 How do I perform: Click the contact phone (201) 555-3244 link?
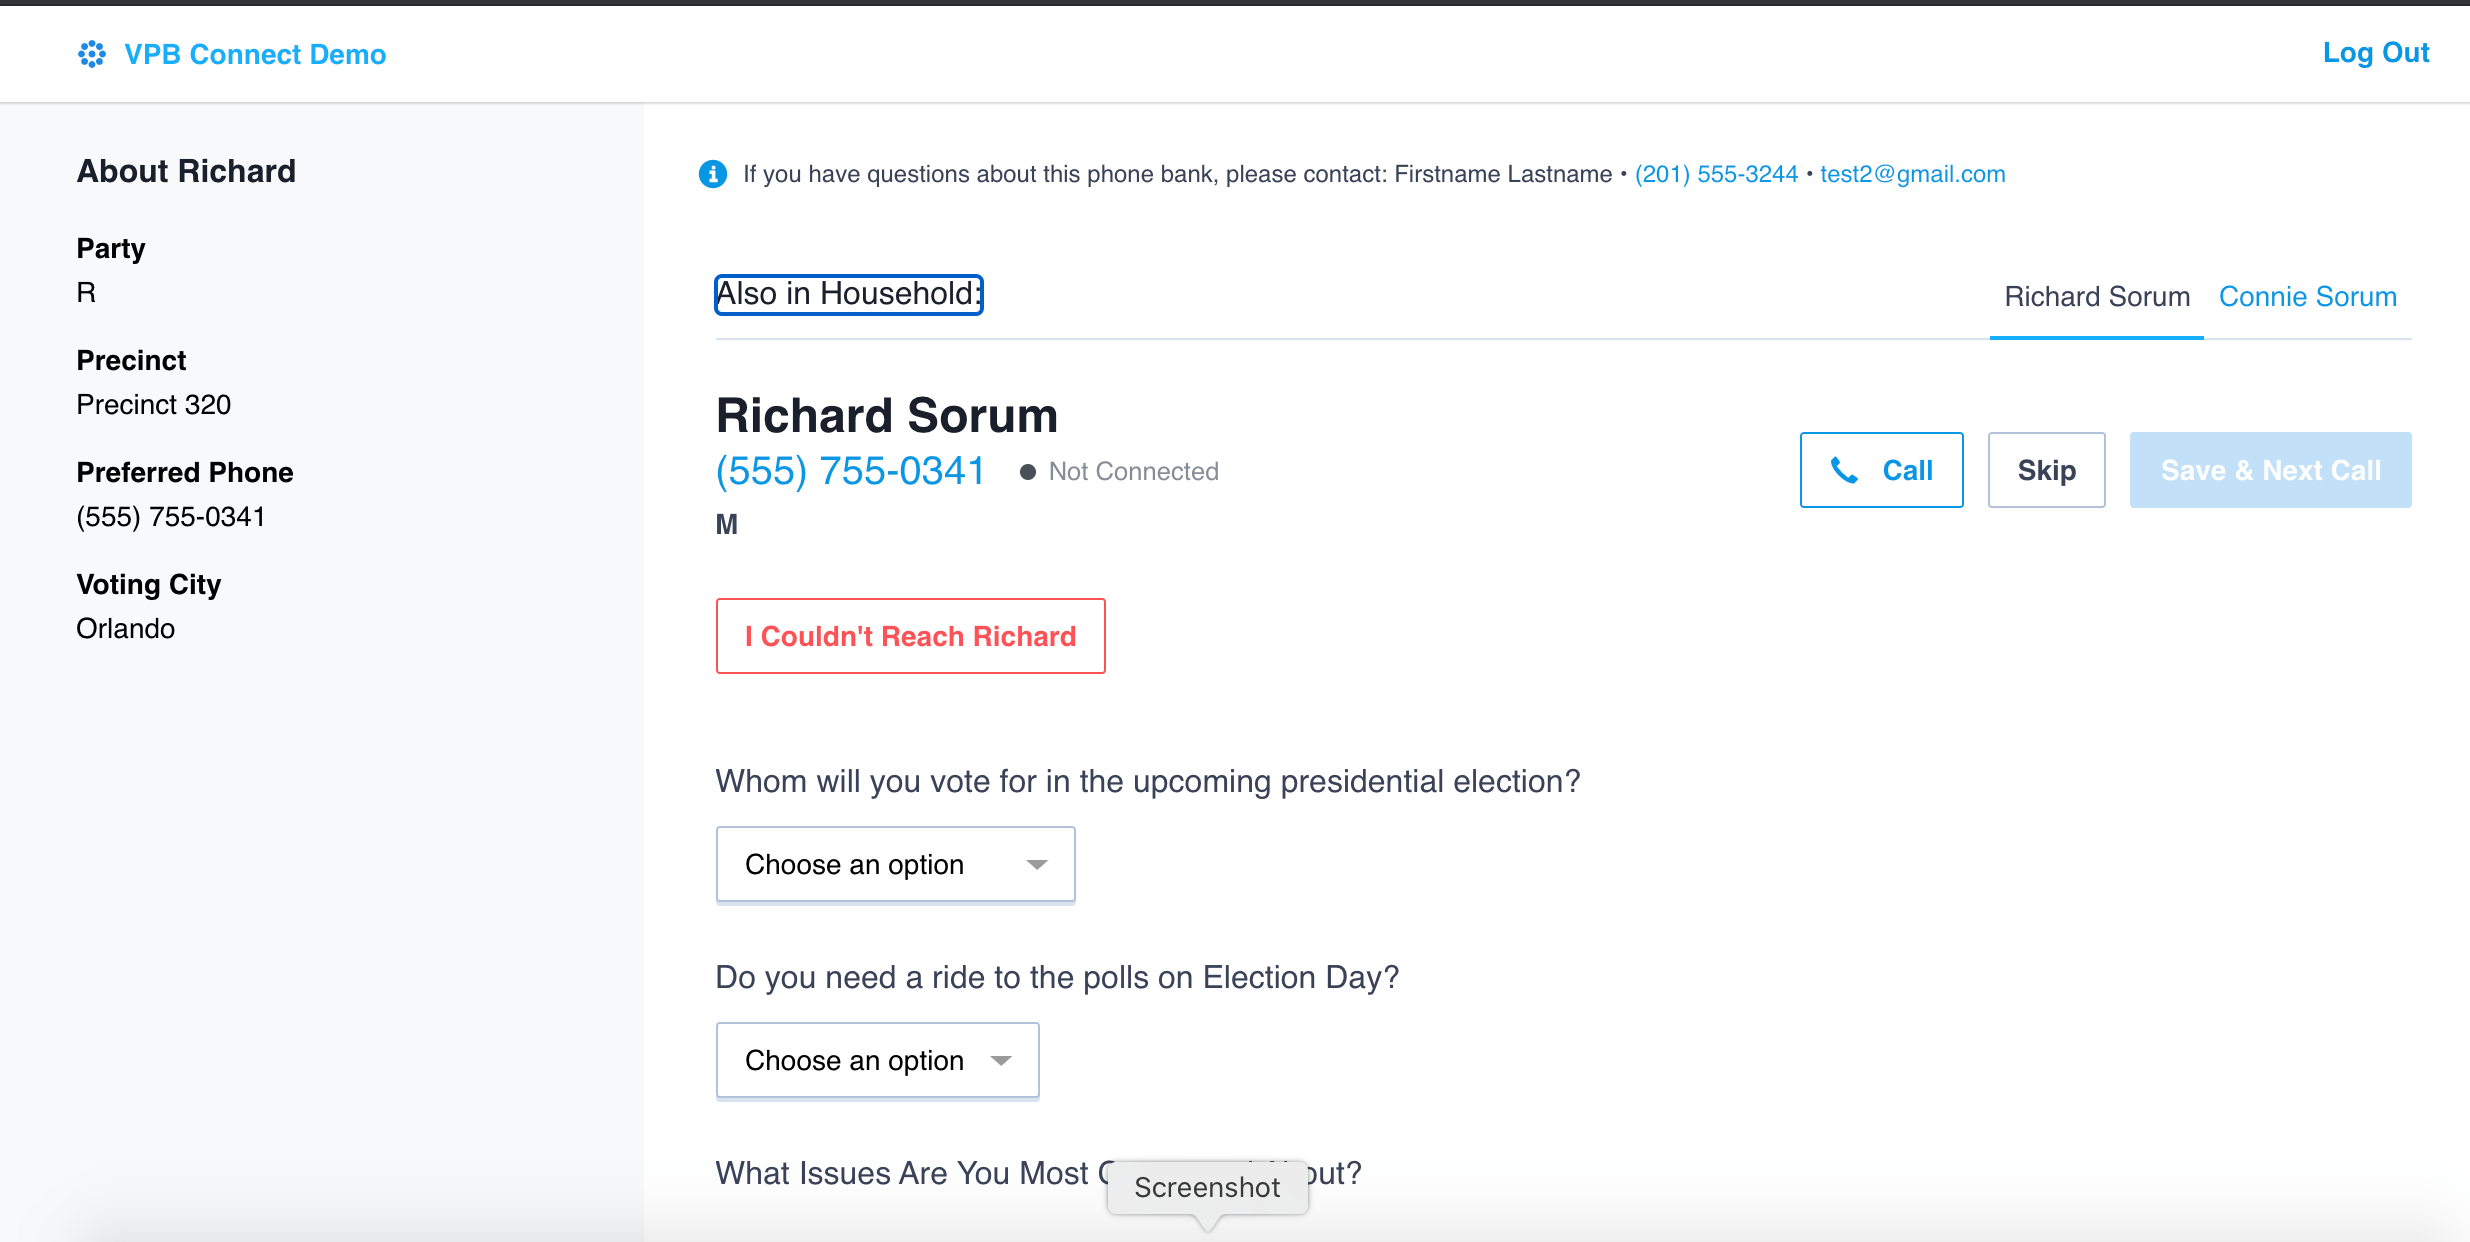coord(1716,174)
